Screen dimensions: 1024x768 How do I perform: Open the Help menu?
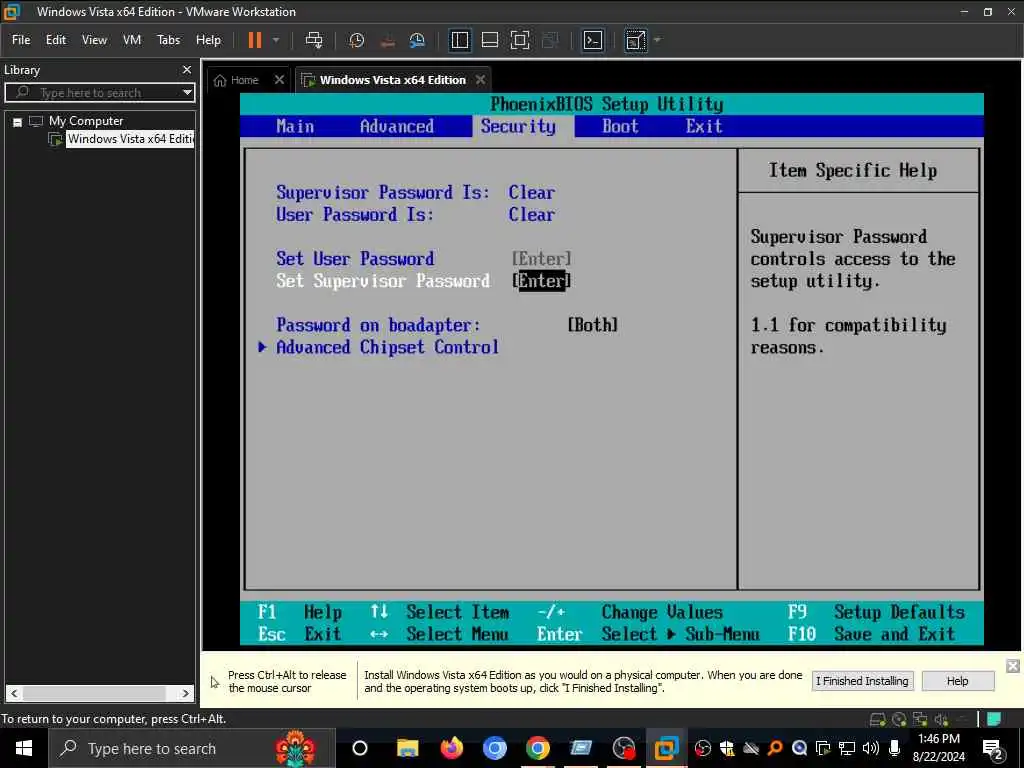208,40
